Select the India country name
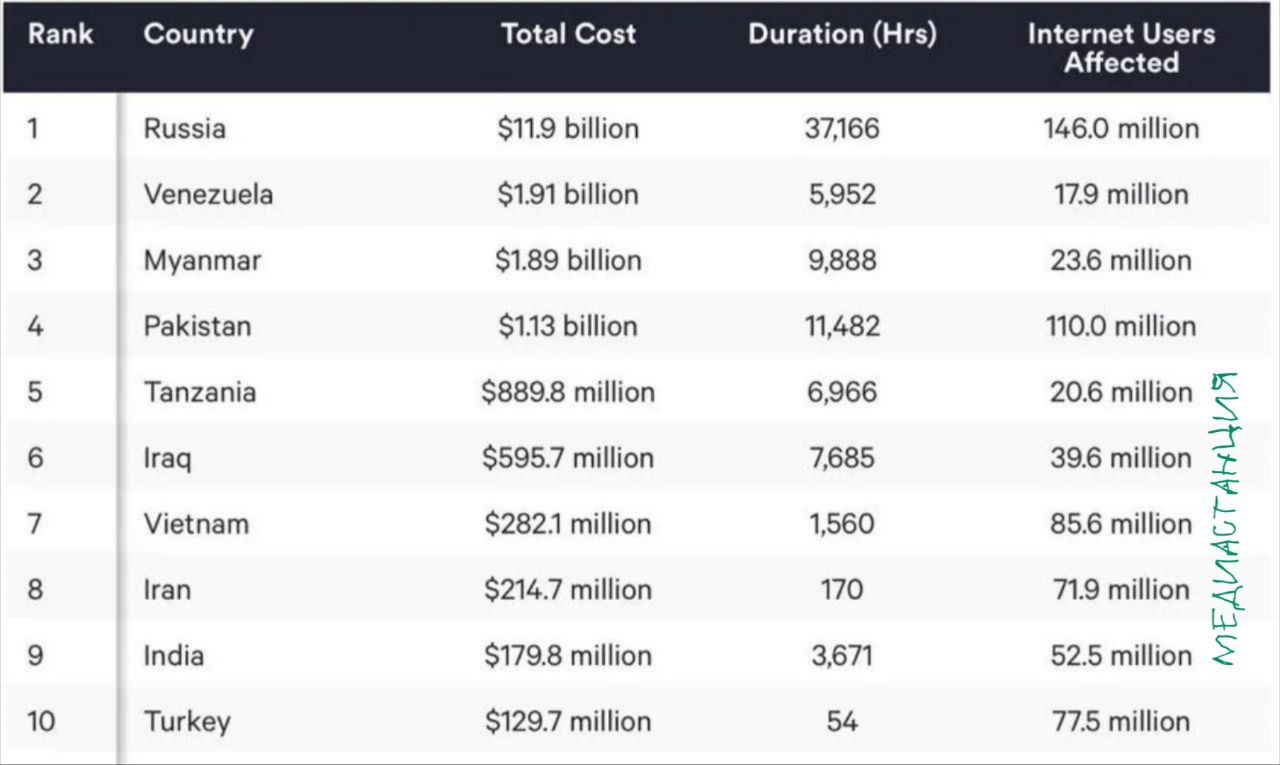 [174, 656]
